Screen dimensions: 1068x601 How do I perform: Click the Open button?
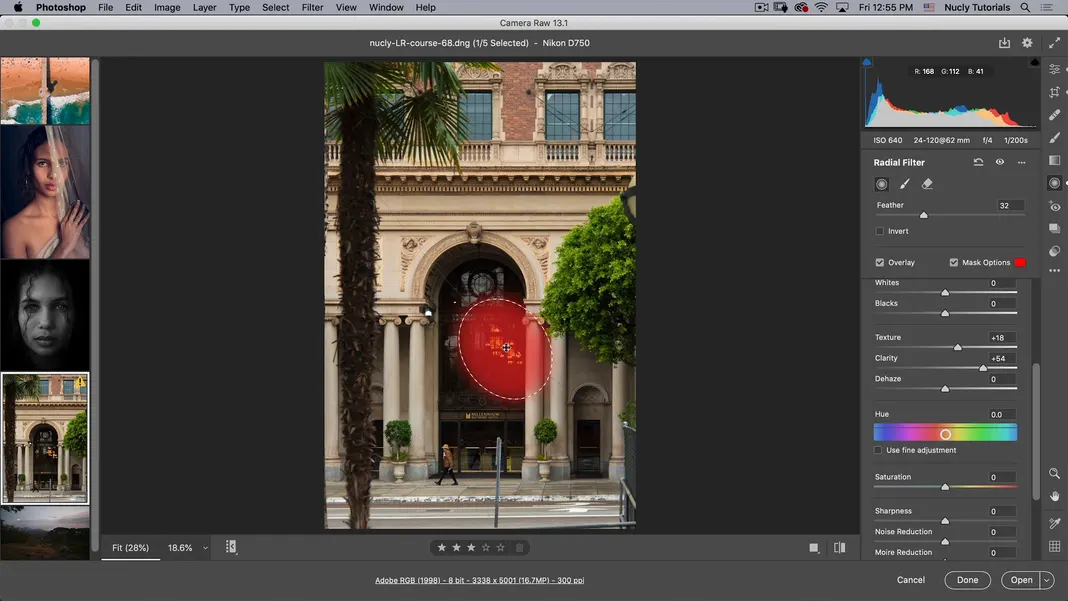(x=1021, y=580)
